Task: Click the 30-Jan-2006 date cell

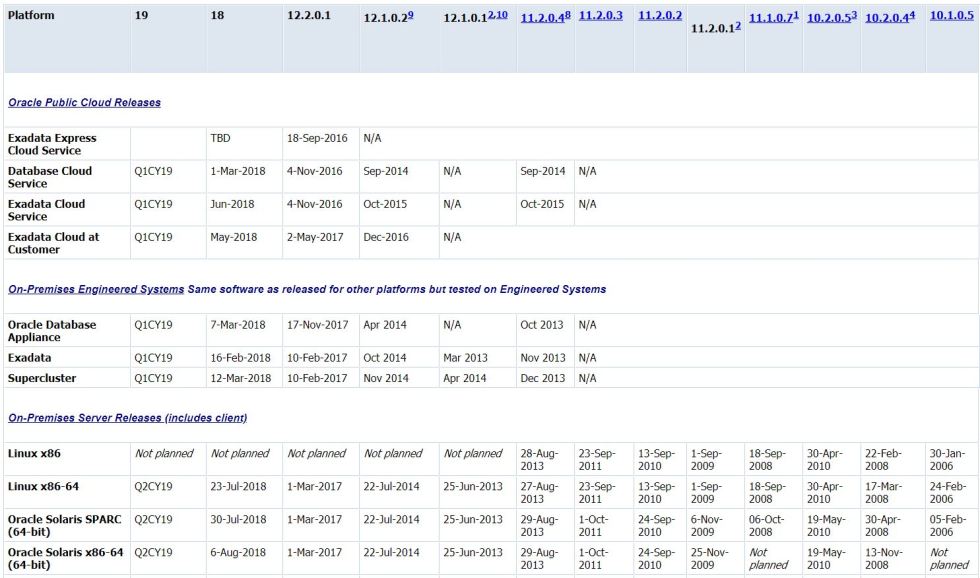Action: coord(948,460)
